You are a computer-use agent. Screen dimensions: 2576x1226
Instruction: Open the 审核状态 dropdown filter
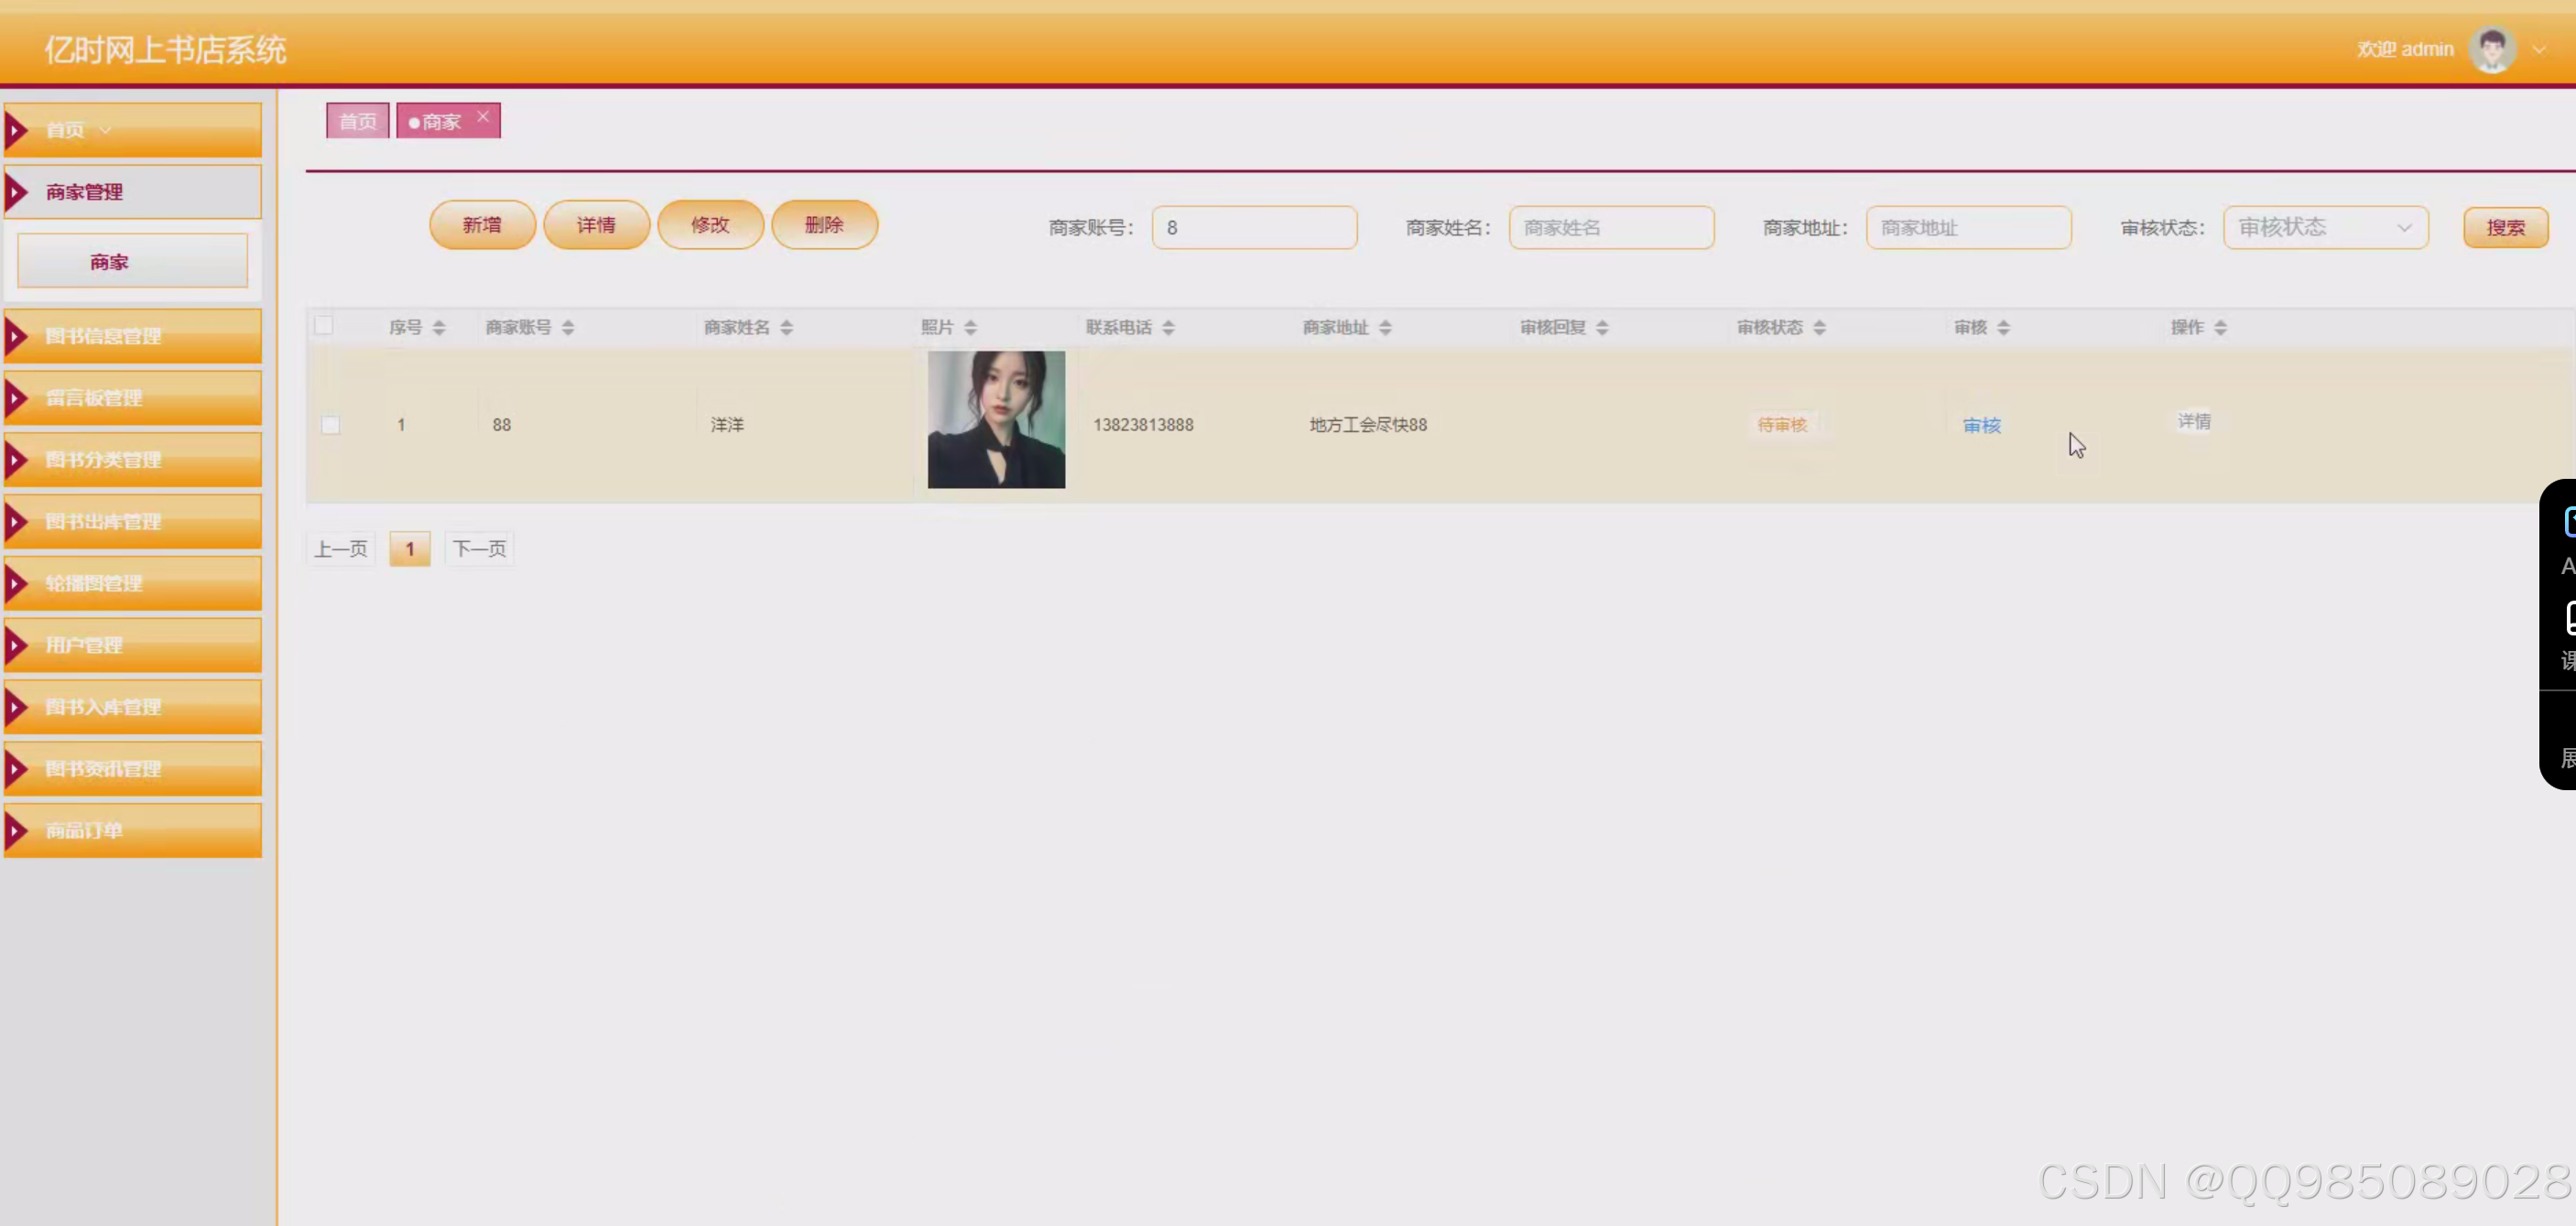(x=2325, y=228)
